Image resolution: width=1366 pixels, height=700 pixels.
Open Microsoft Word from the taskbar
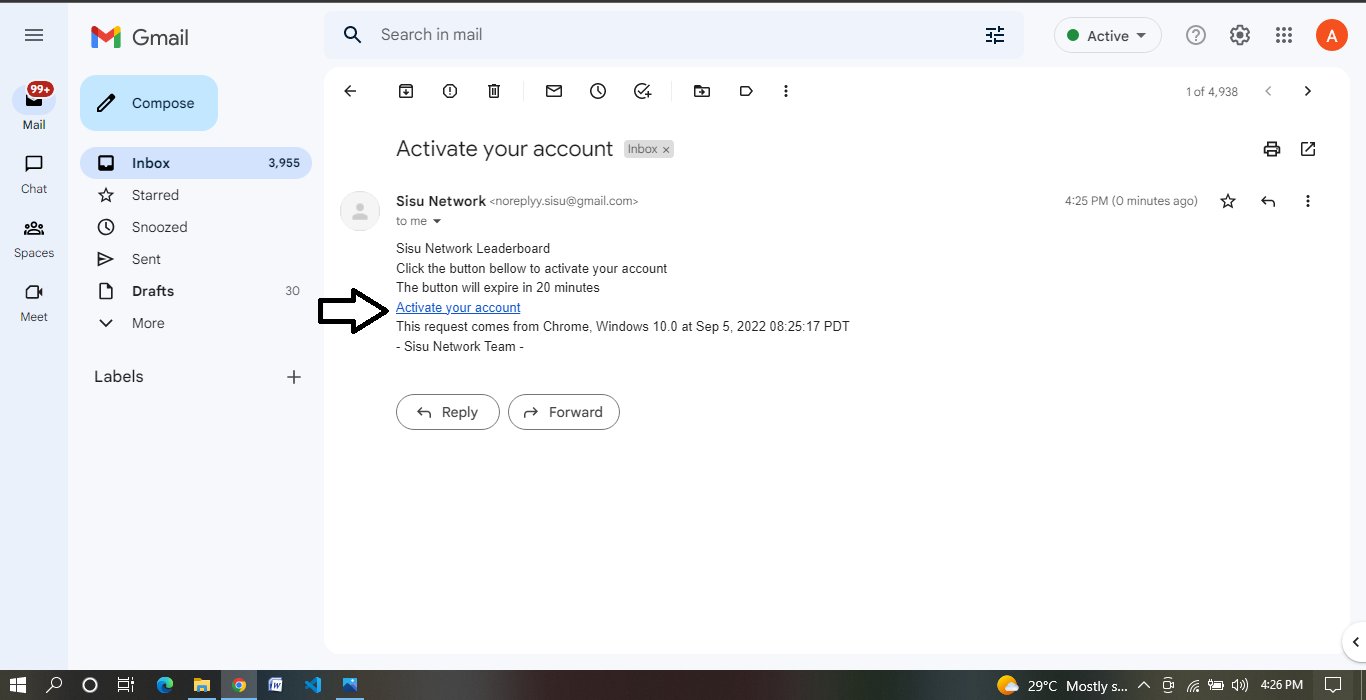[x=276, y=685]
